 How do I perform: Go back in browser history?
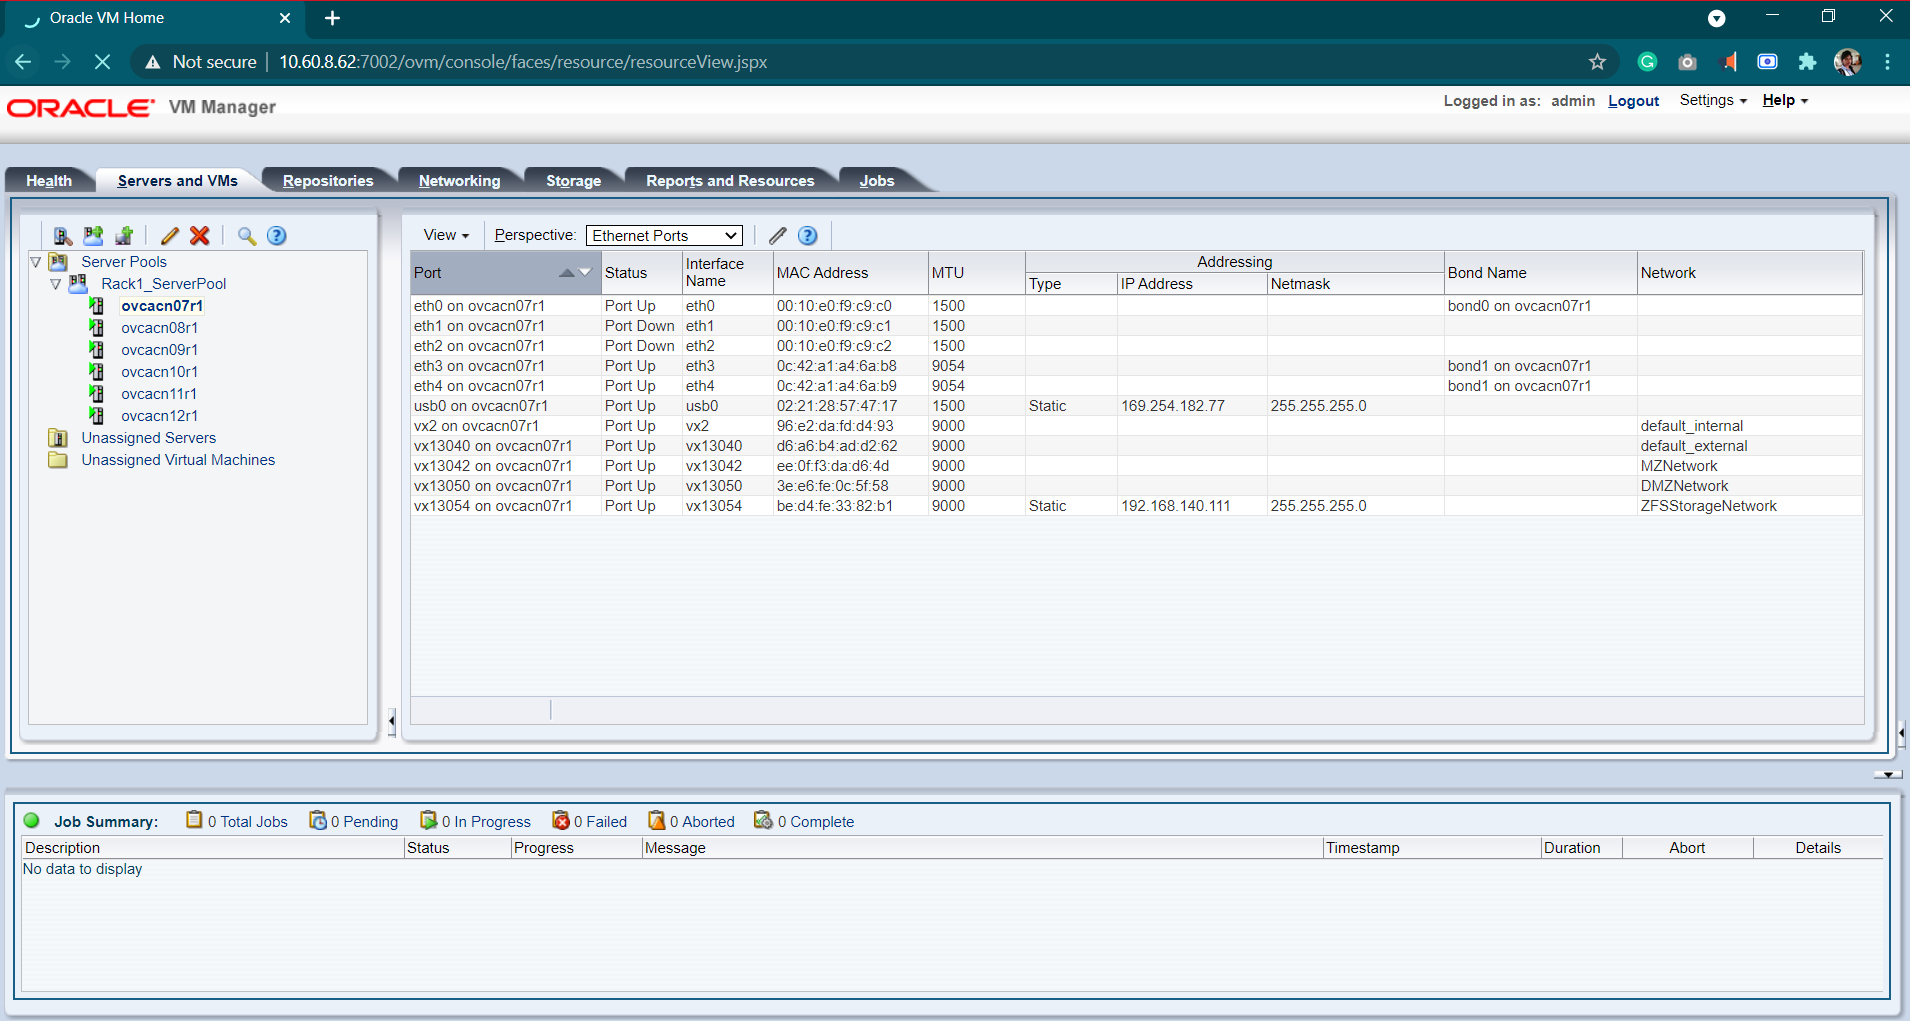point(23,62)
